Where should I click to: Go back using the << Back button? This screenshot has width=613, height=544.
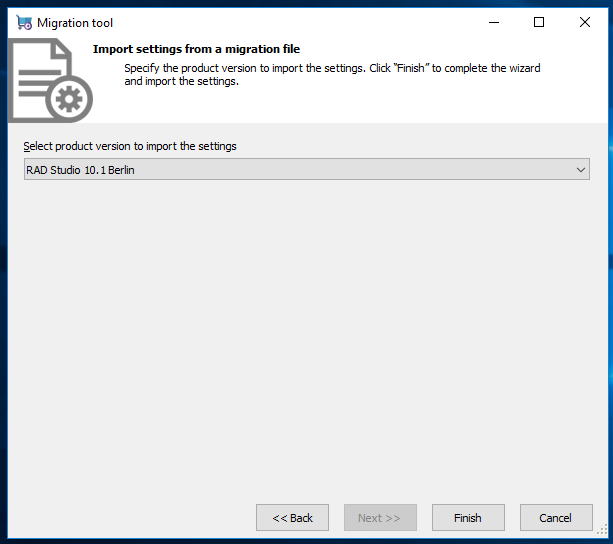292,518
